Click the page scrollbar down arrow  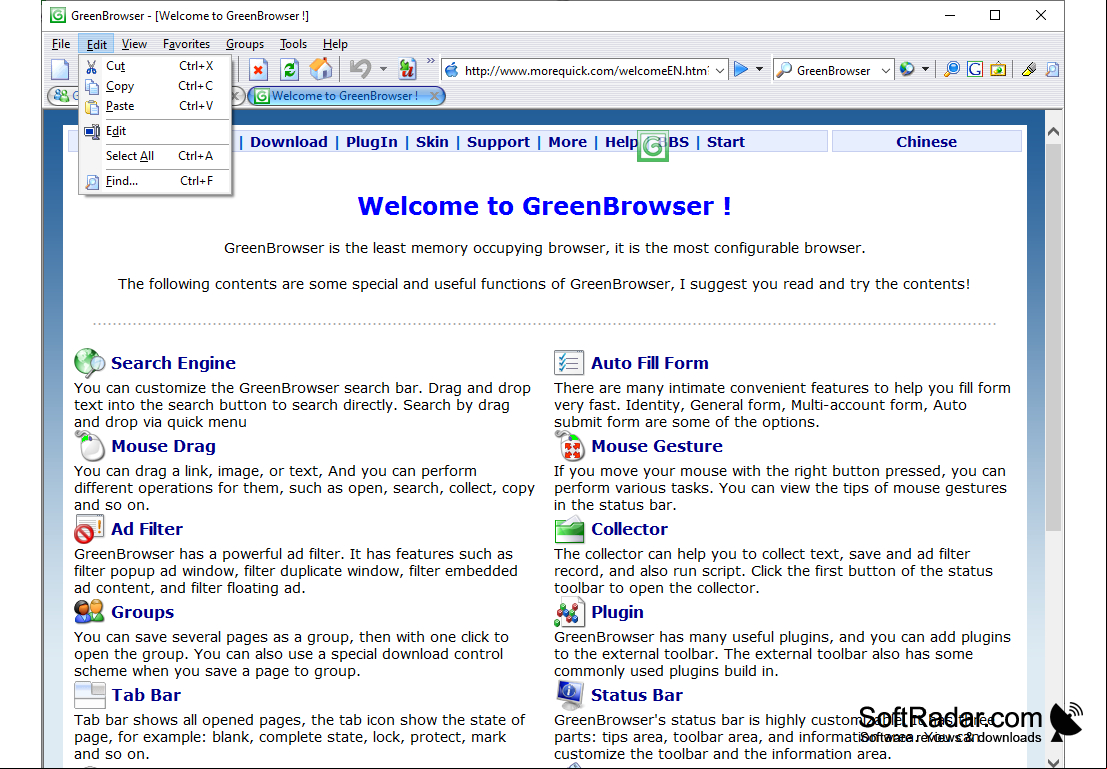tap(1053, 762)
